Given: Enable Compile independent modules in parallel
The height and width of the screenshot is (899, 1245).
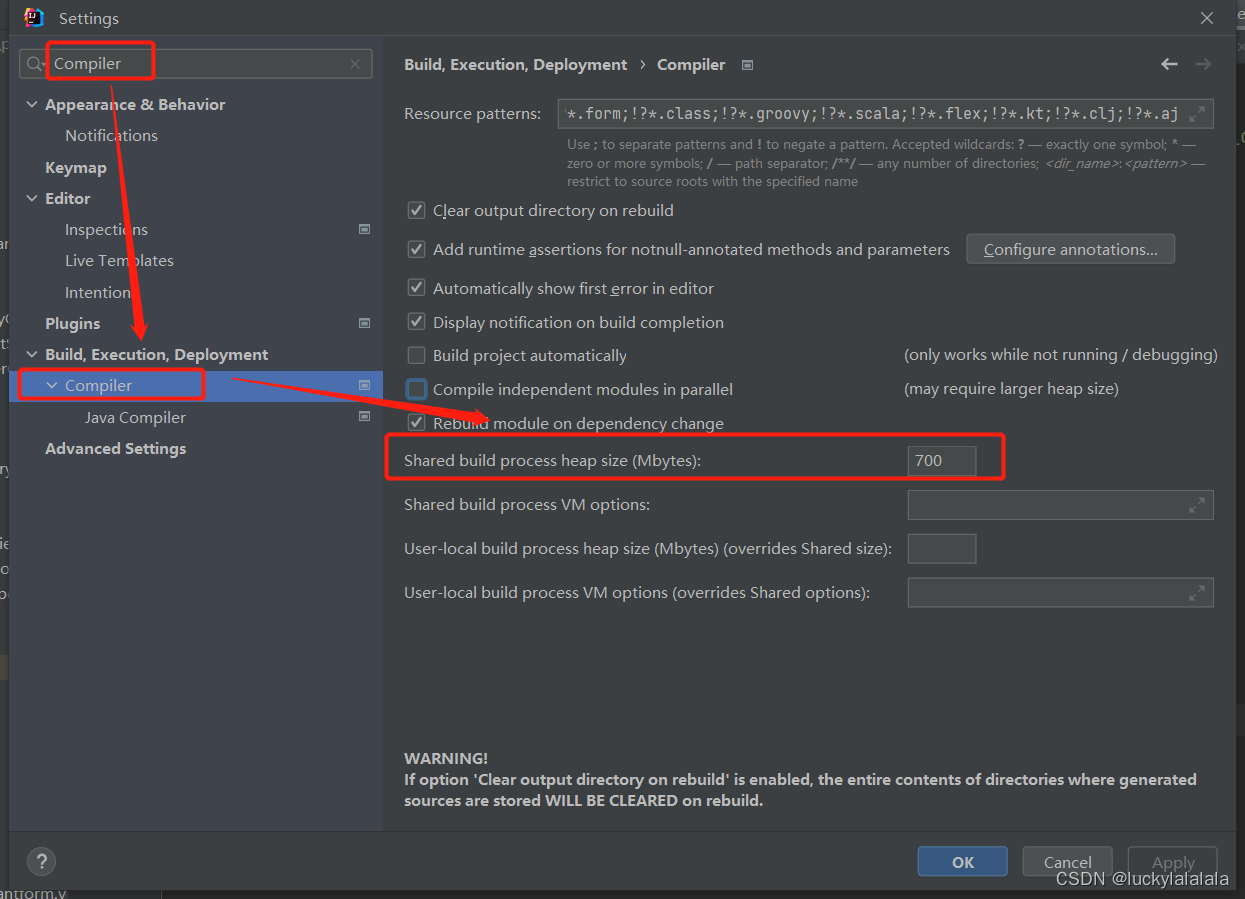Looking at the screenshot, I should click(x=417, y=390).
